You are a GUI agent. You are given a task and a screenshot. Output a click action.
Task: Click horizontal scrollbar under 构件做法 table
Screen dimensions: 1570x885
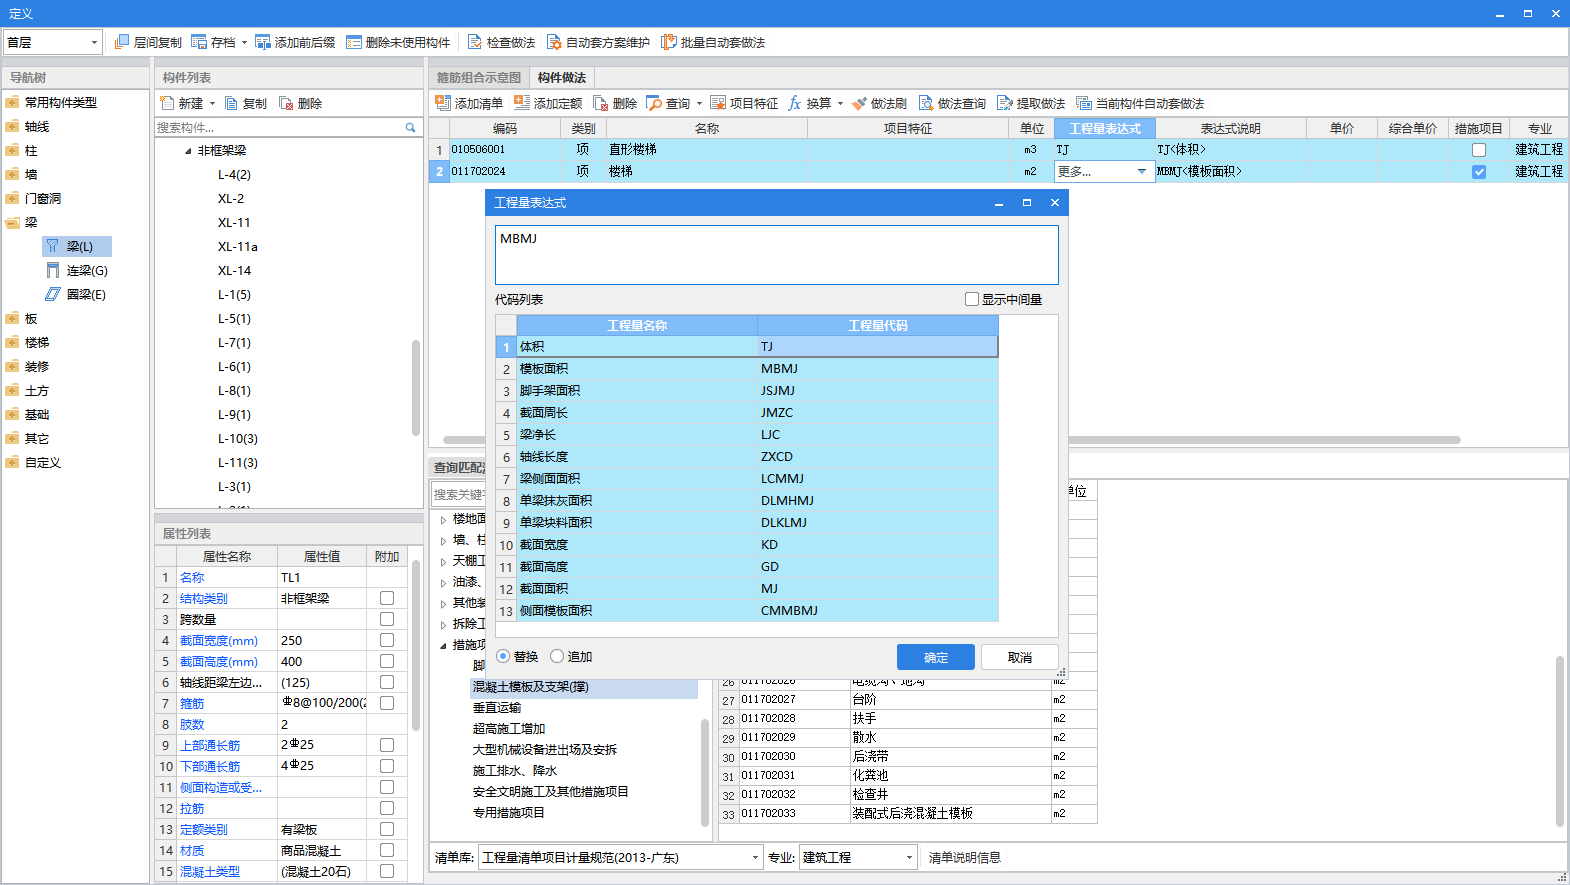950,440
